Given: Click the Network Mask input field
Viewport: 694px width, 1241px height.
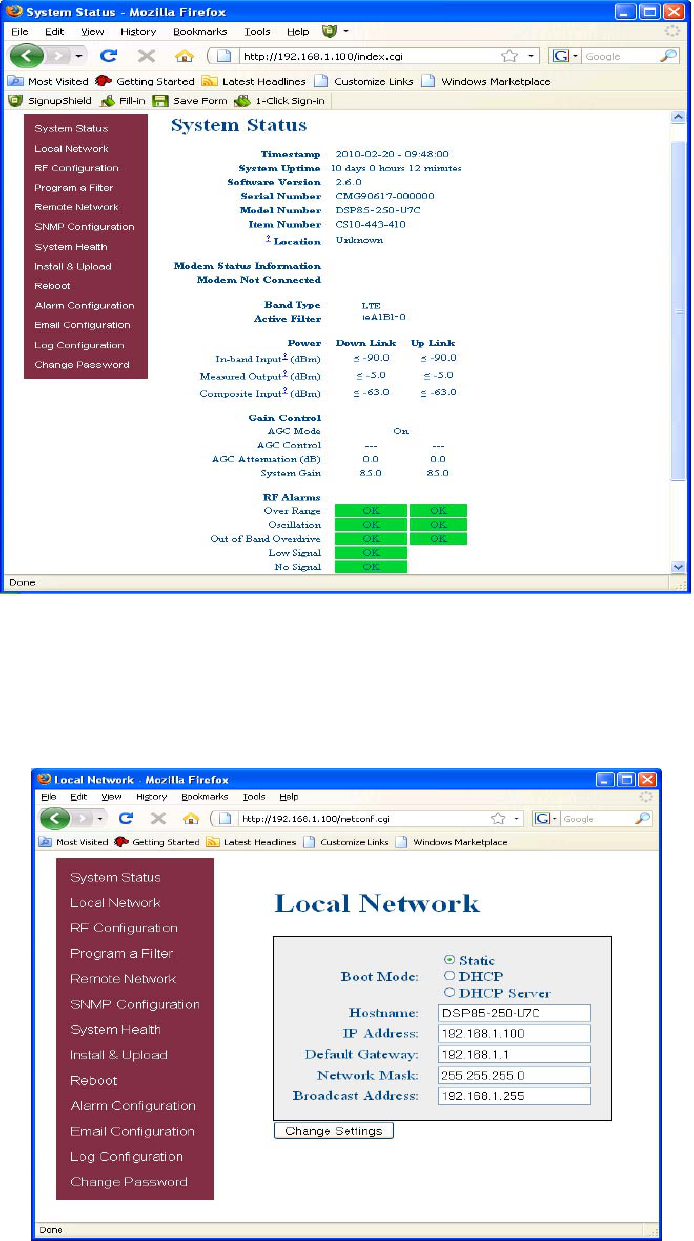Looking at the screenshot, I should click(514, 1076).
